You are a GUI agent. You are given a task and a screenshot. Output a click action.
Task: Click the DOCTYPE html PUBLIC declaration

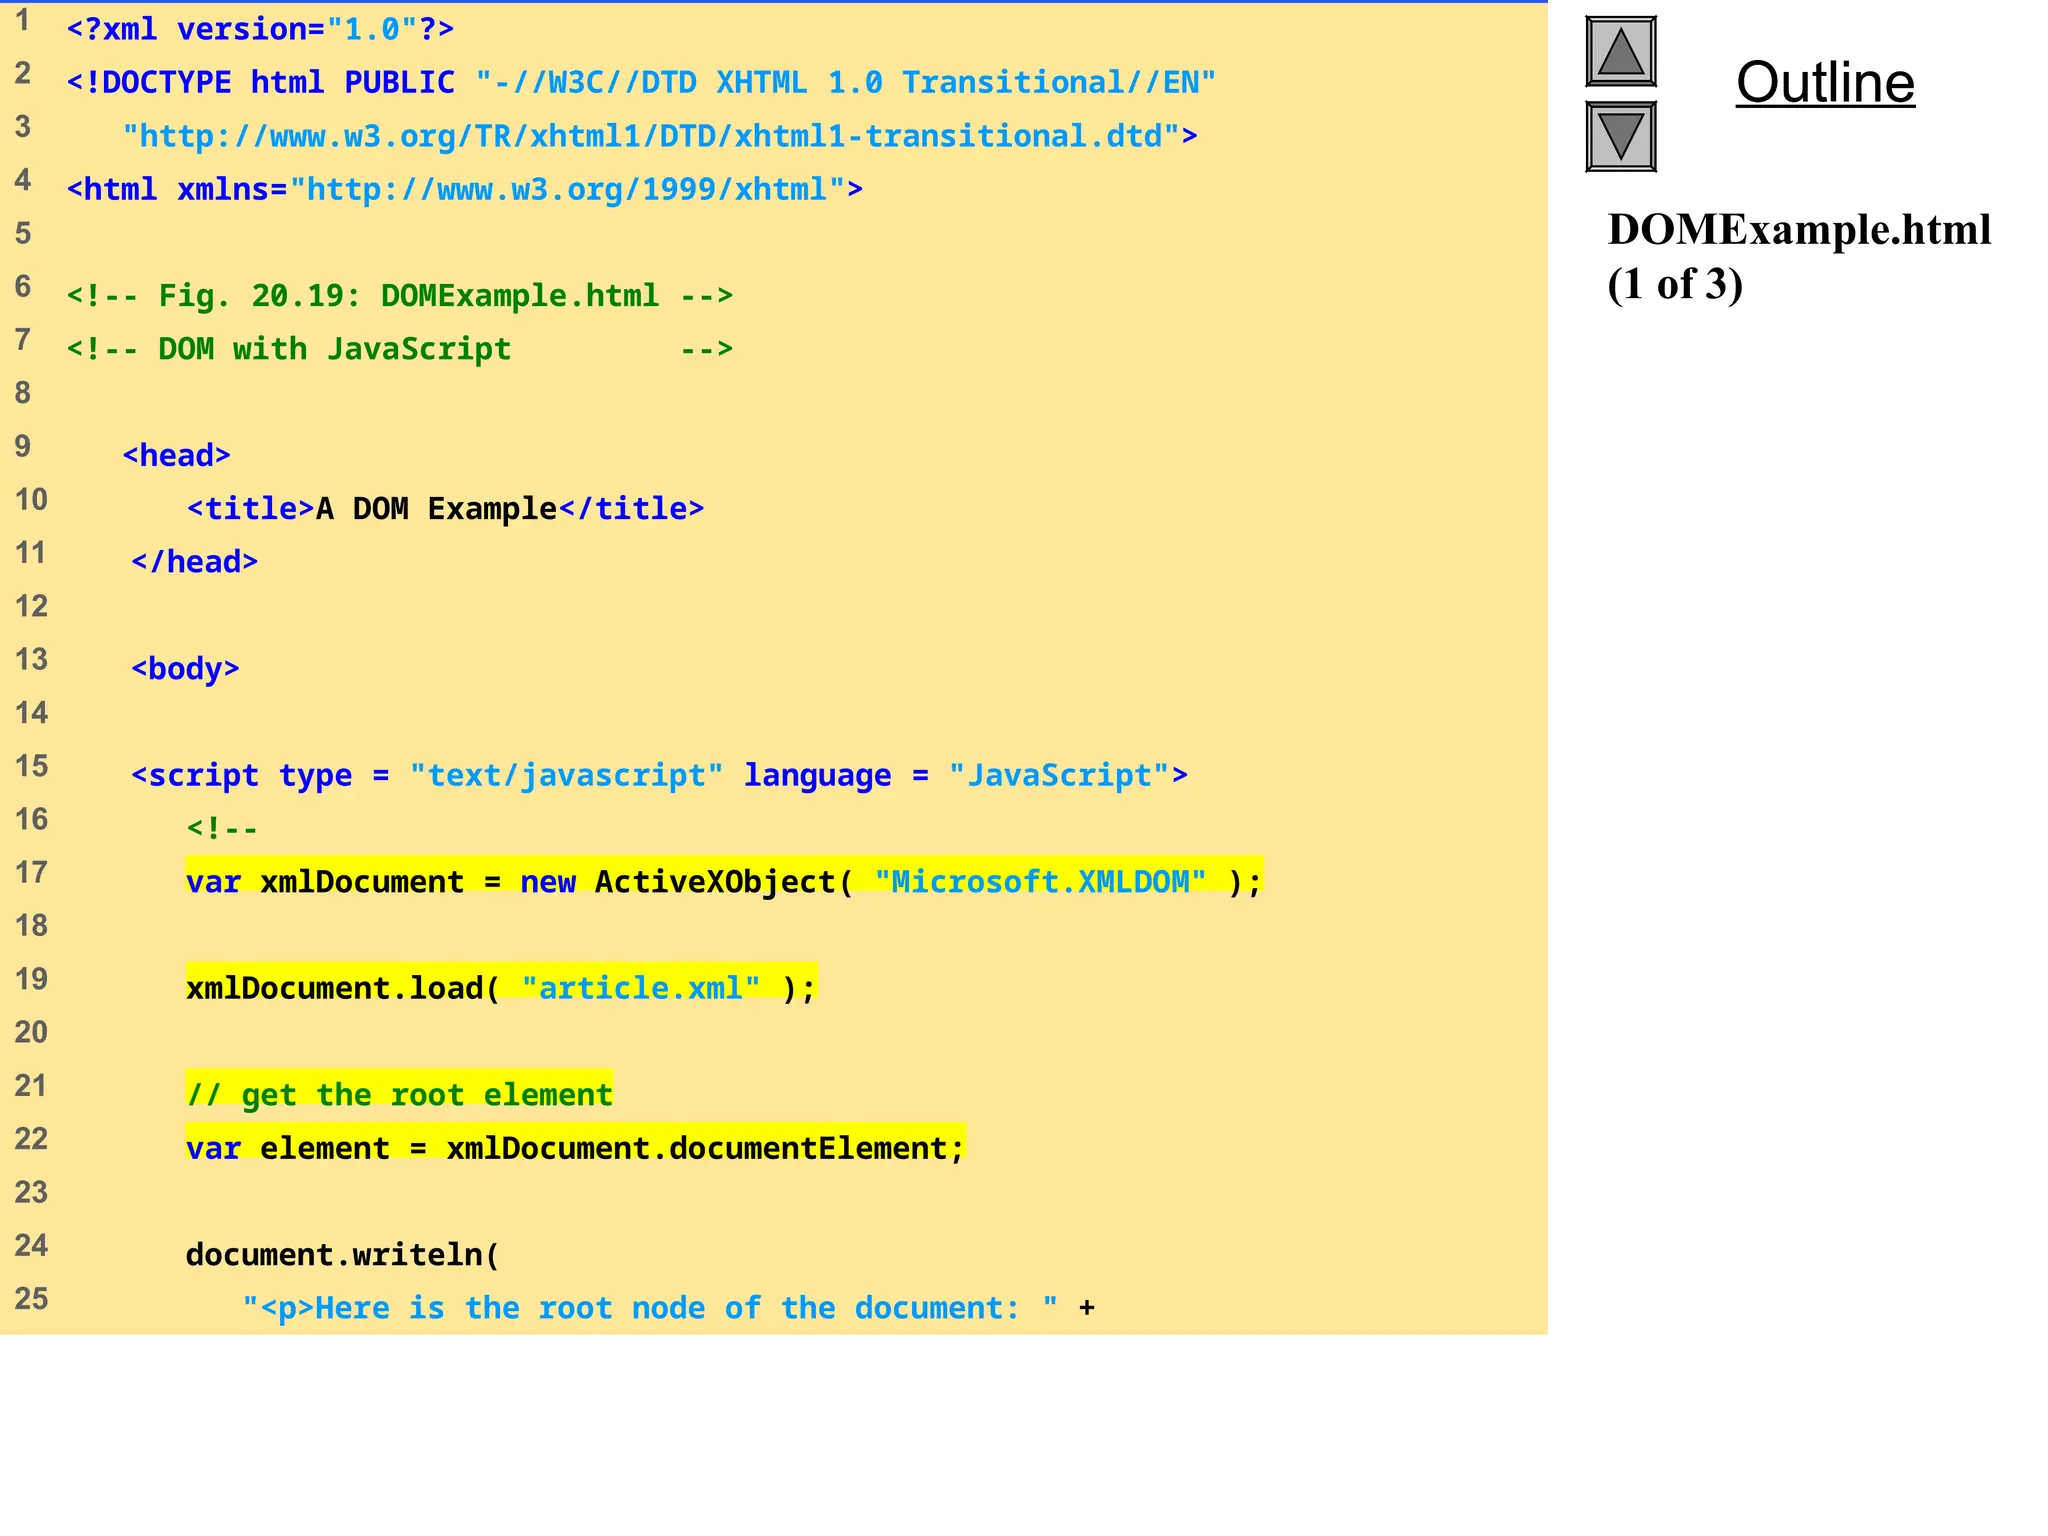coord(641,82)
